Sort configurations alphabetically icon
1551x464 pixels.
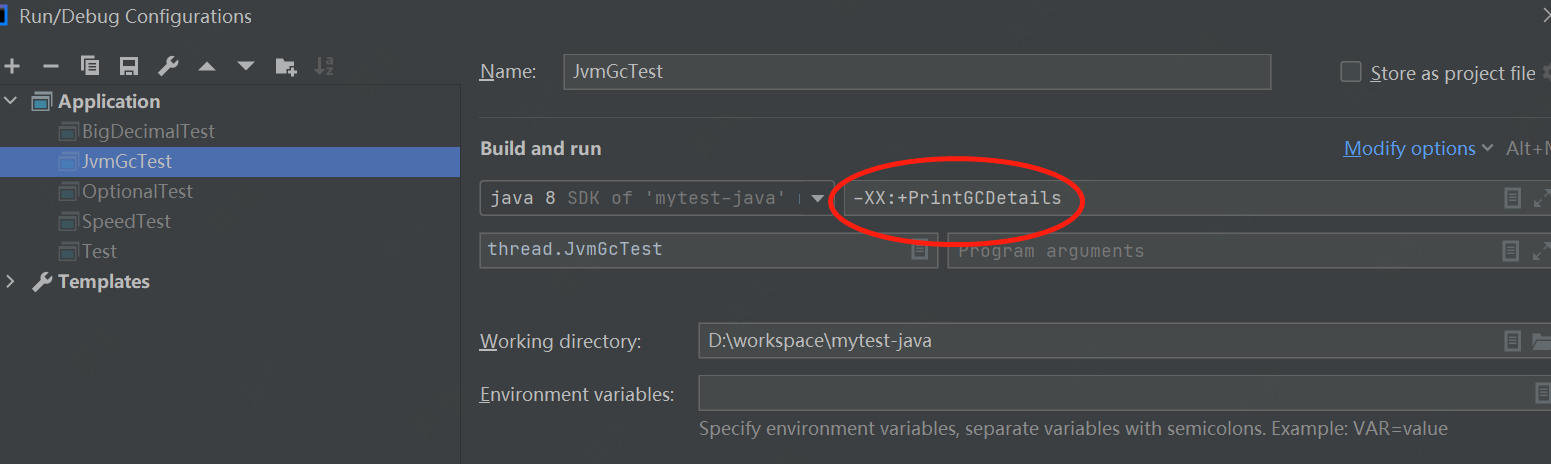(324, 66)
